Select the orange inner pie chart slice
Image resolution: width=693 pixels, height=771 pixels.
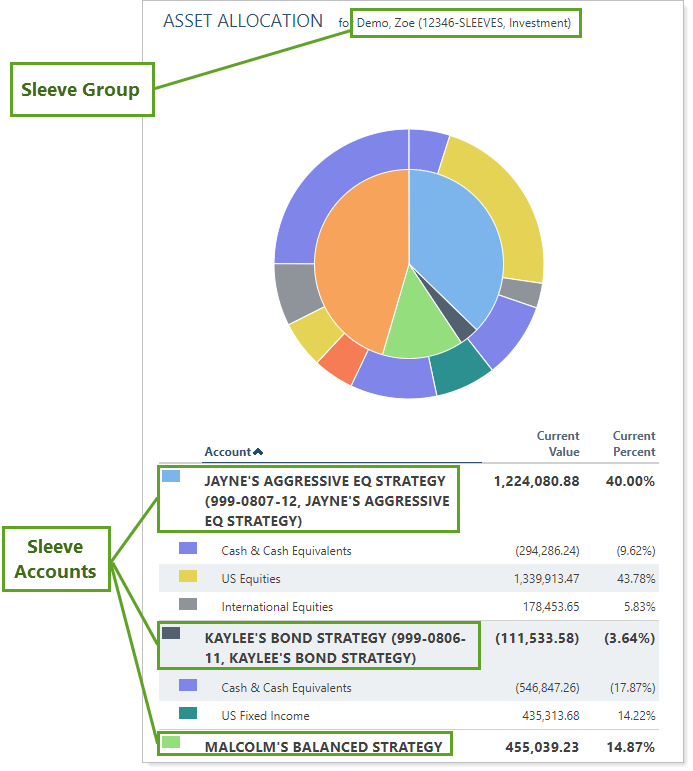(360, 260)
